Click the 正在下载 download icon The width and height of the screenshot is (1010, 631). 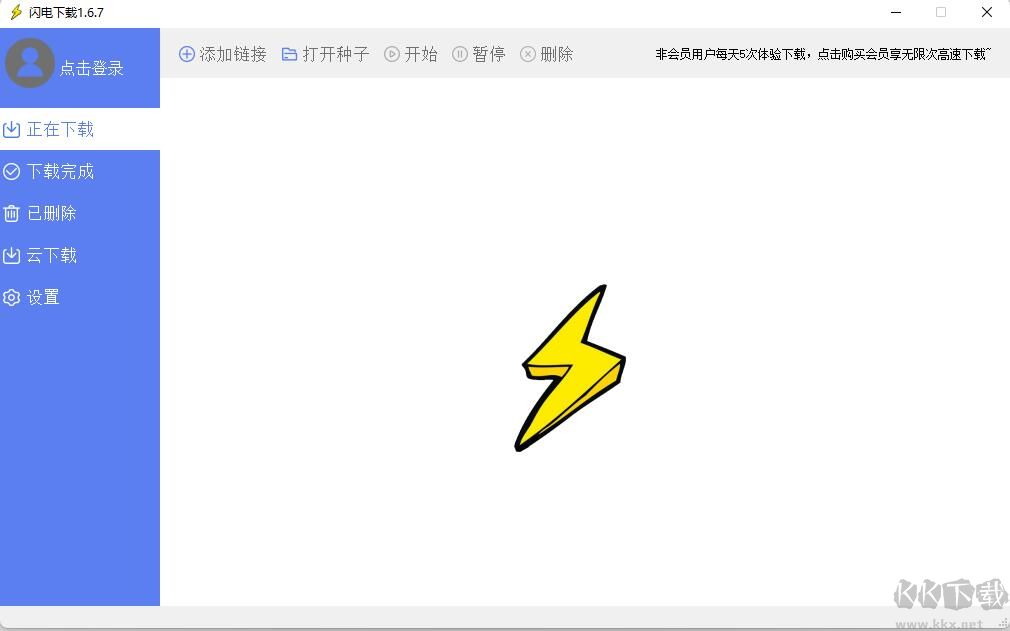(12, 129)
